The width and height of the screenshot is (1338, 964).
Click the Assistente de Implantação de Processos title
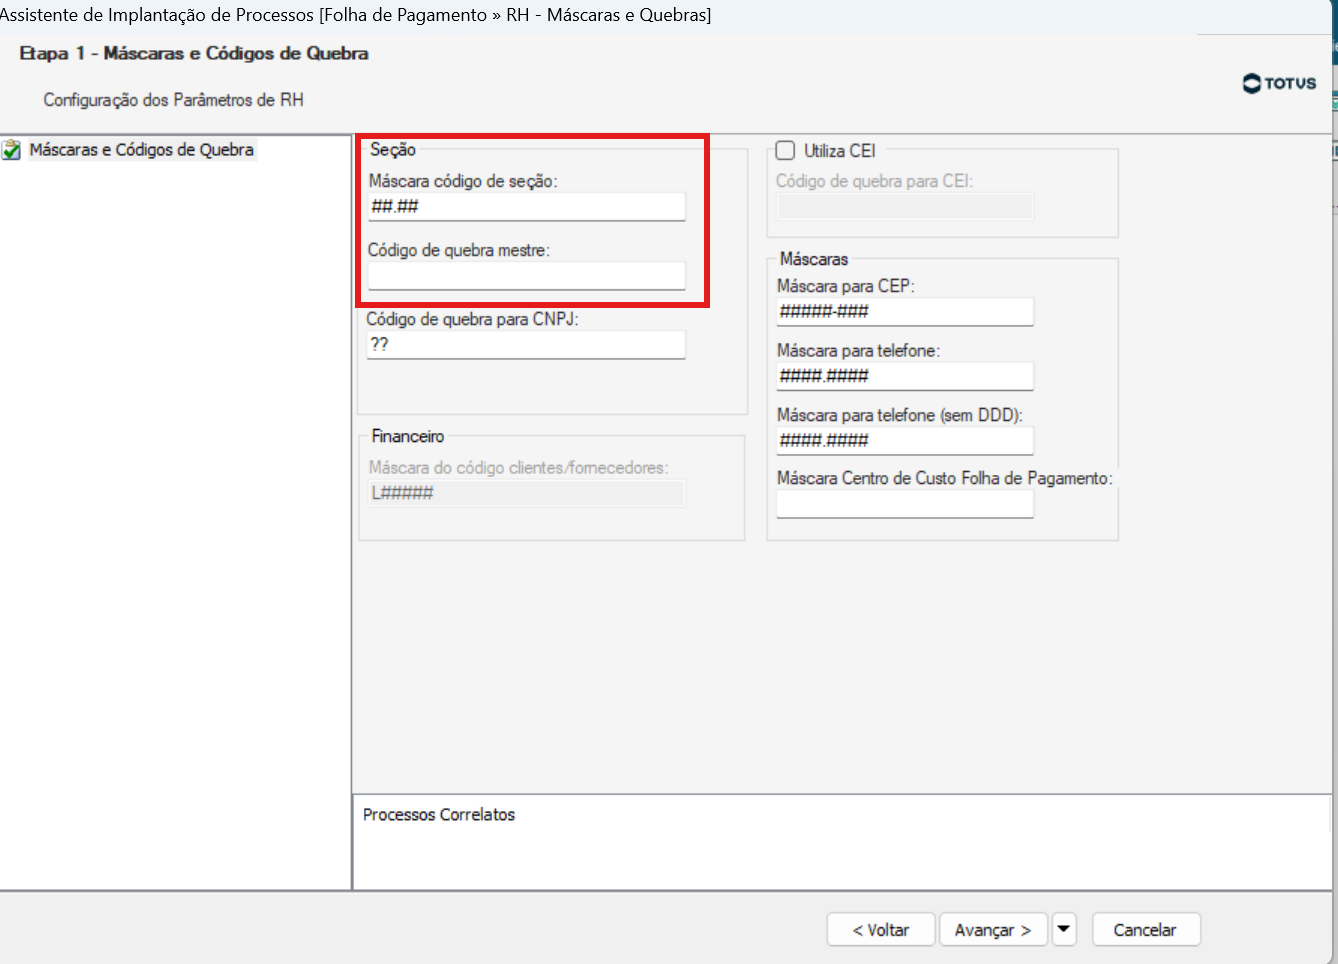pos(356,15)
